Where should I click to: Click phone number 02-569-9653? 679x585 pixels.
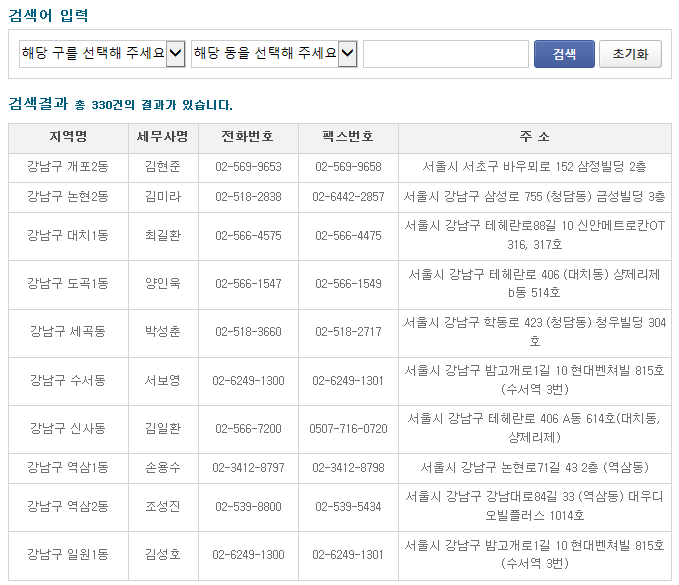click(248, 167)
